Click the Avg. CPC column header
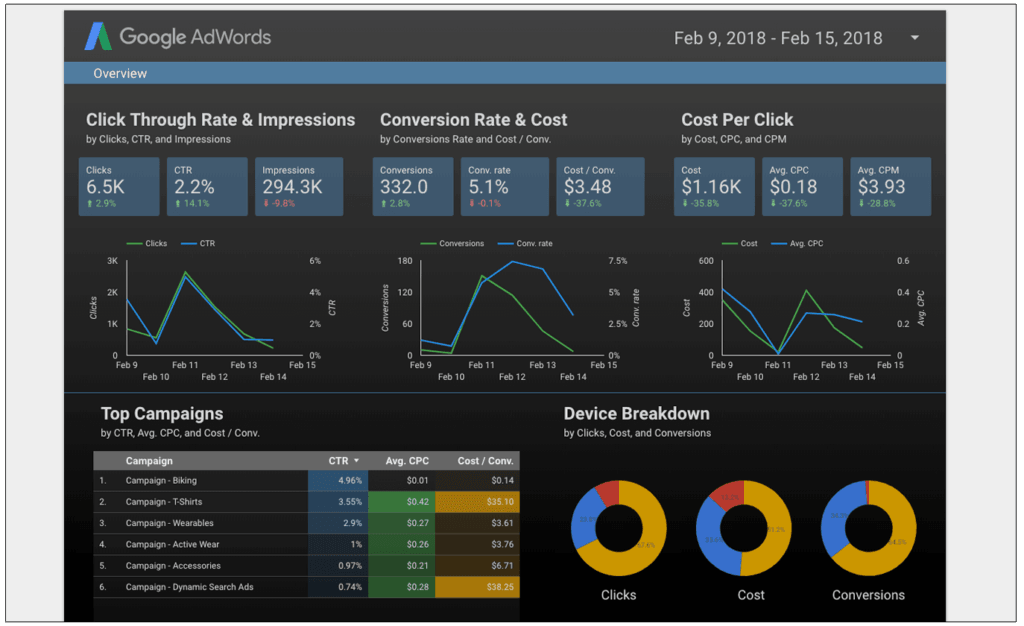1024x626 pixels. point(407,461)
